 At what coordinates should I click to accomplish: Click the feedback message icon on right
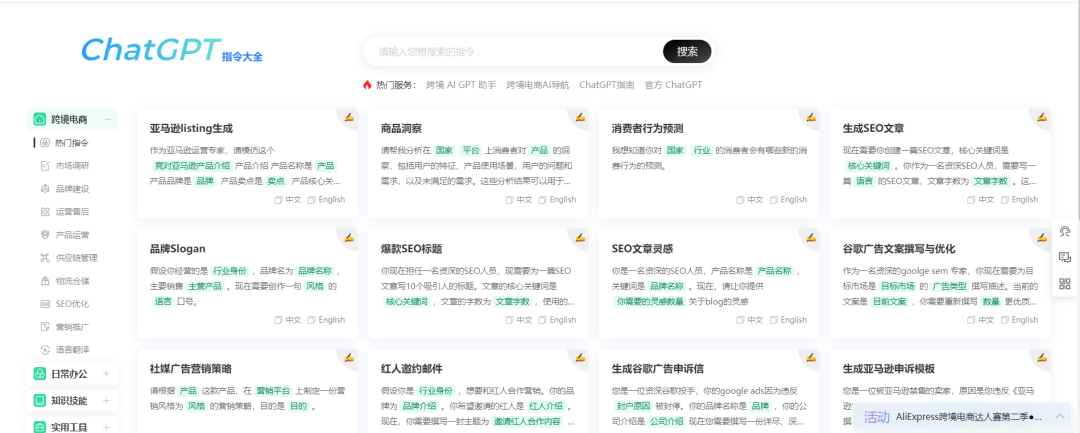[x=1065, y=257]
